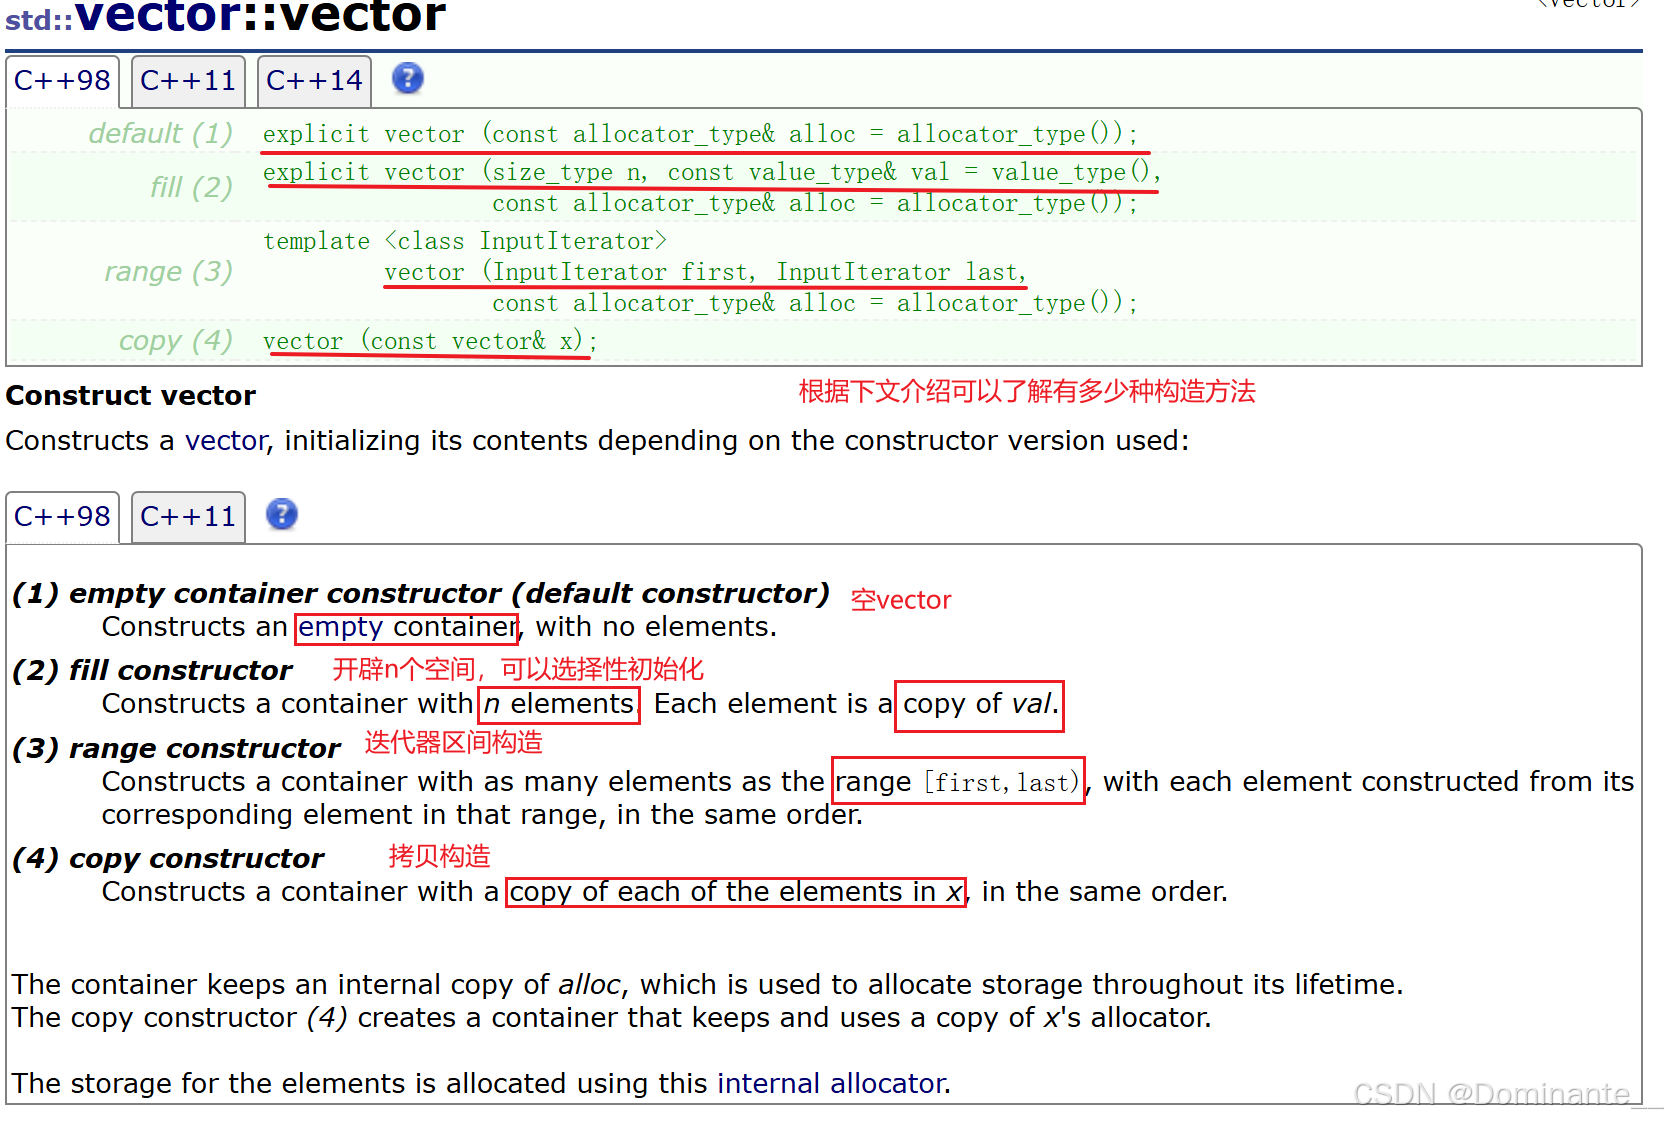Click the '(4) copy constructor' heading
1668x1124 pixels.
coord(168,858)
